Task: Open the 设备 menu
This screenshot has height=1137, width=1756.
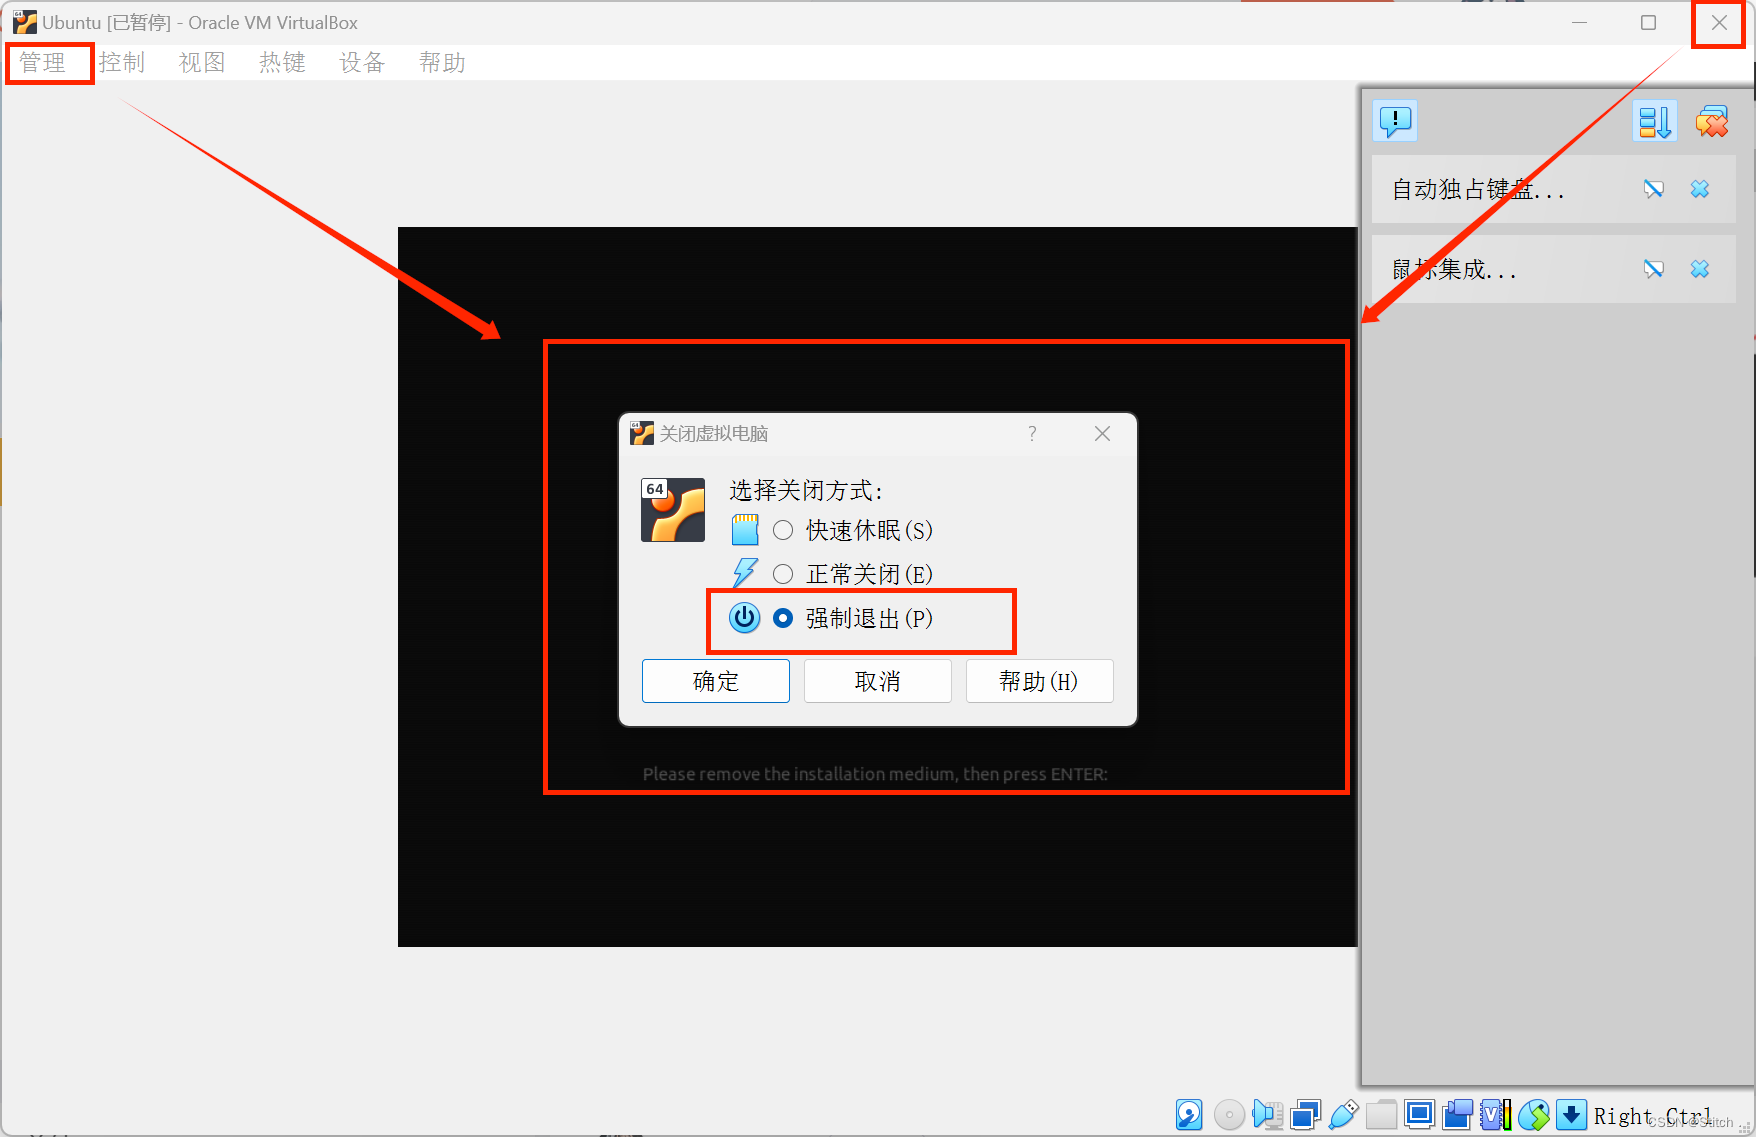Action: 362,63
